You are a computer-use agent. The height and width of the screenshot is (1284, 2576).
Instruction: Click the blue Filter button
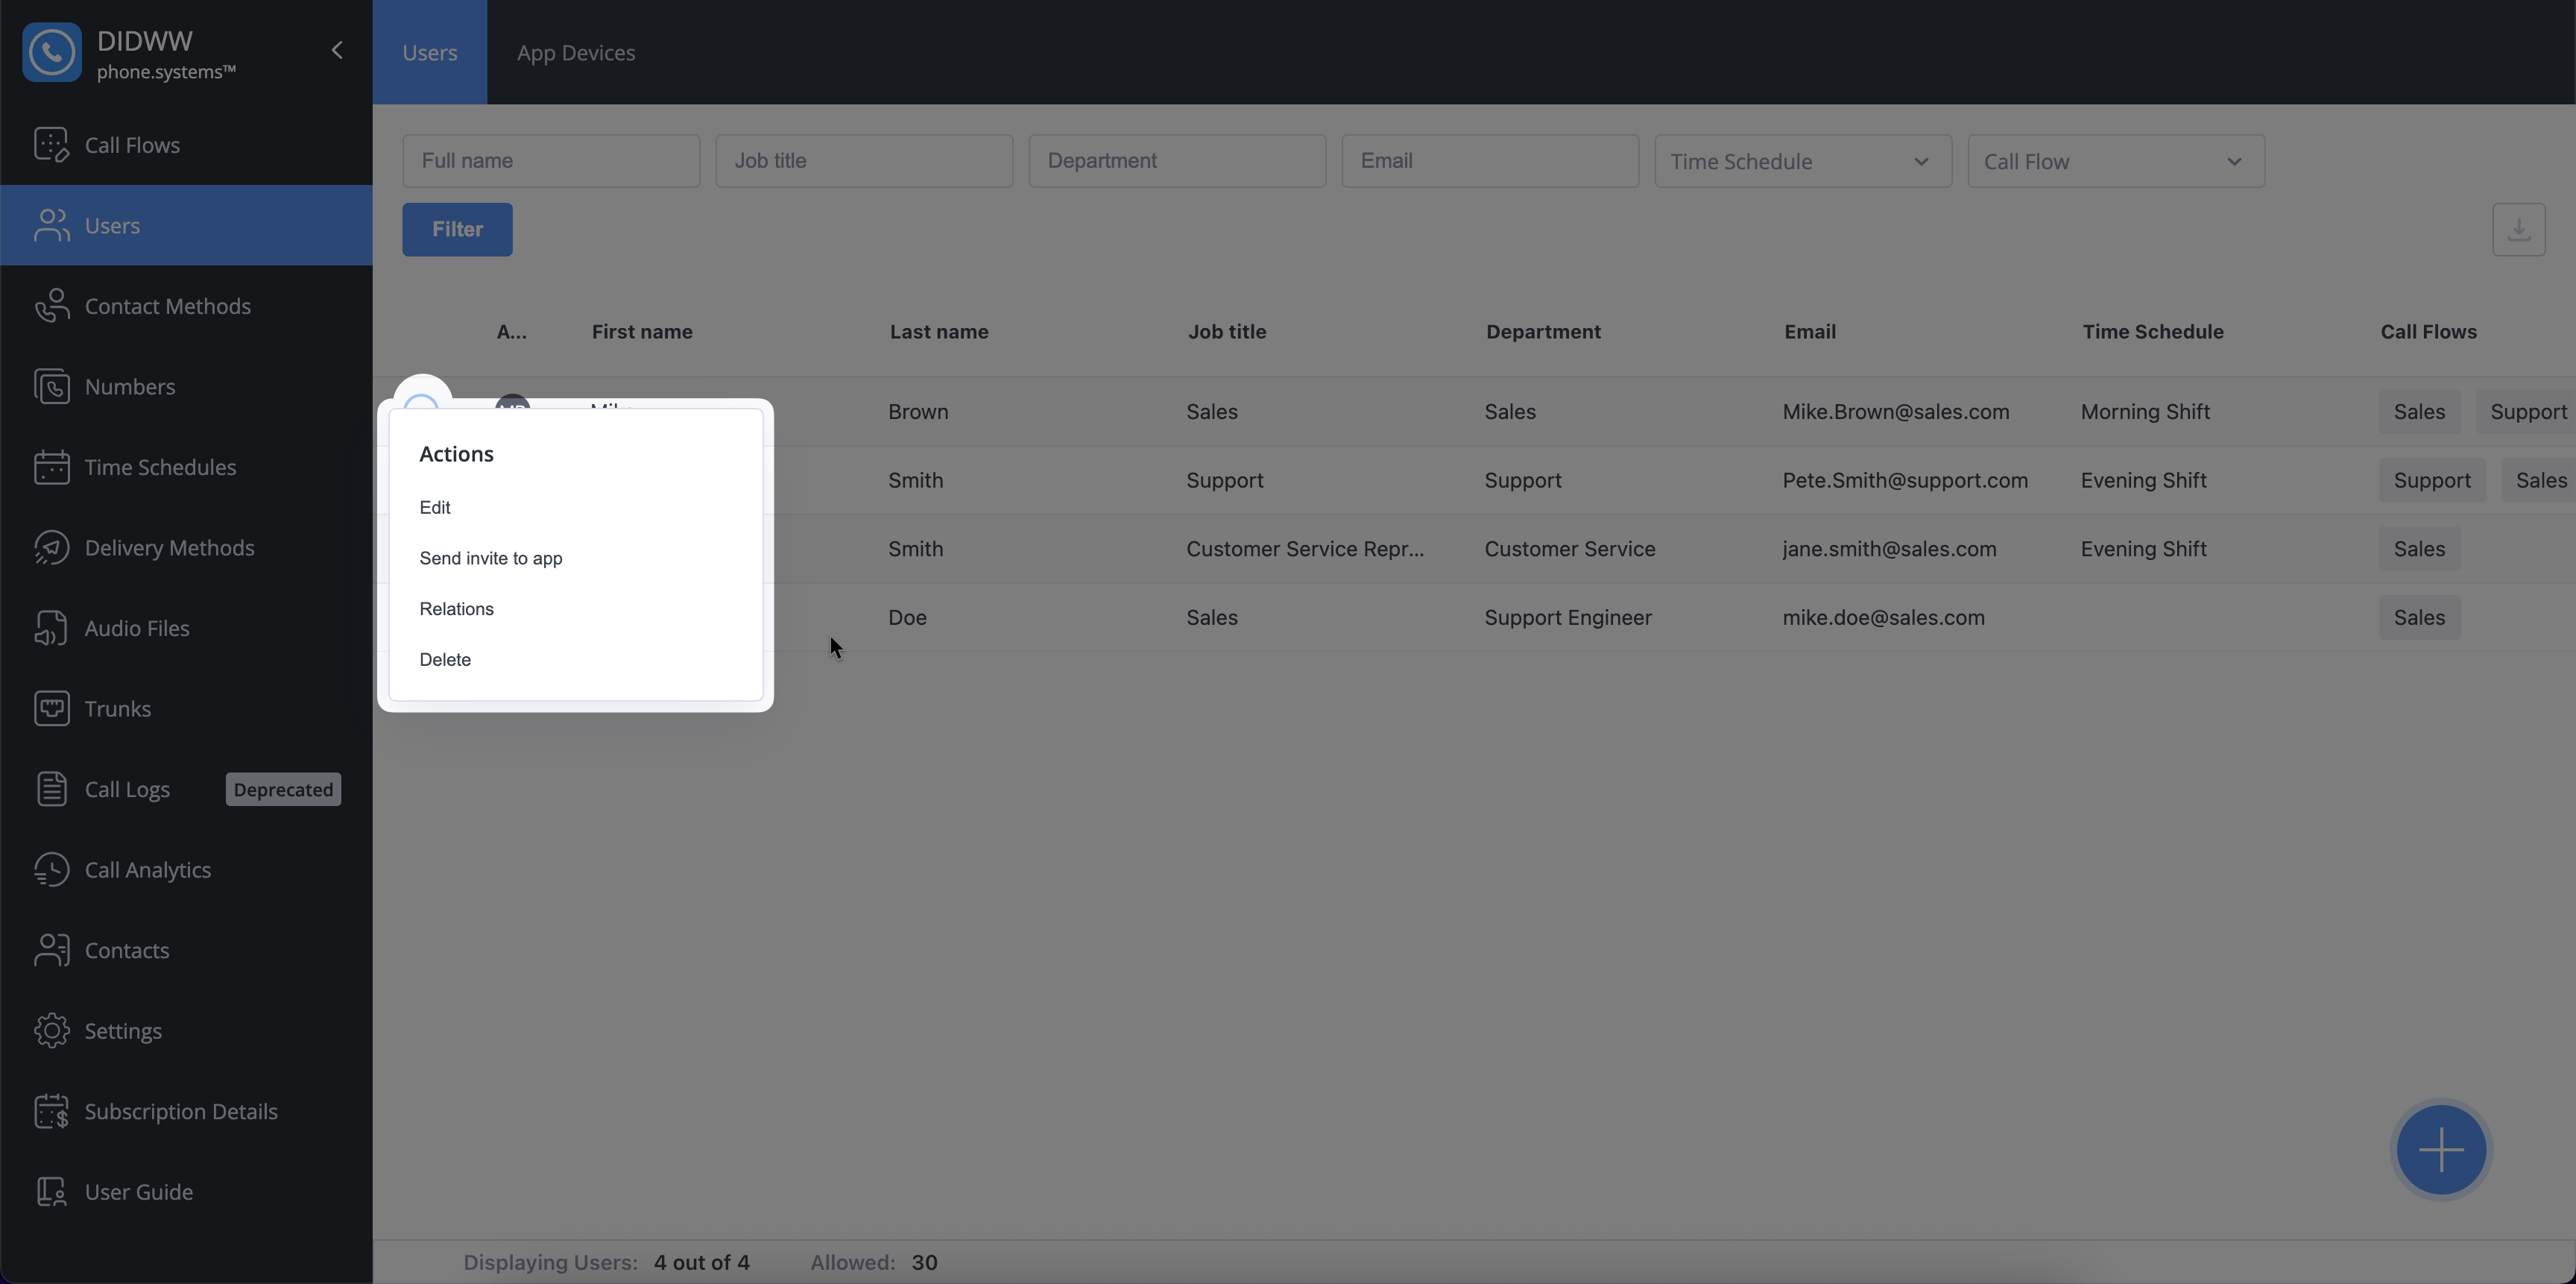tap(457, 230)
